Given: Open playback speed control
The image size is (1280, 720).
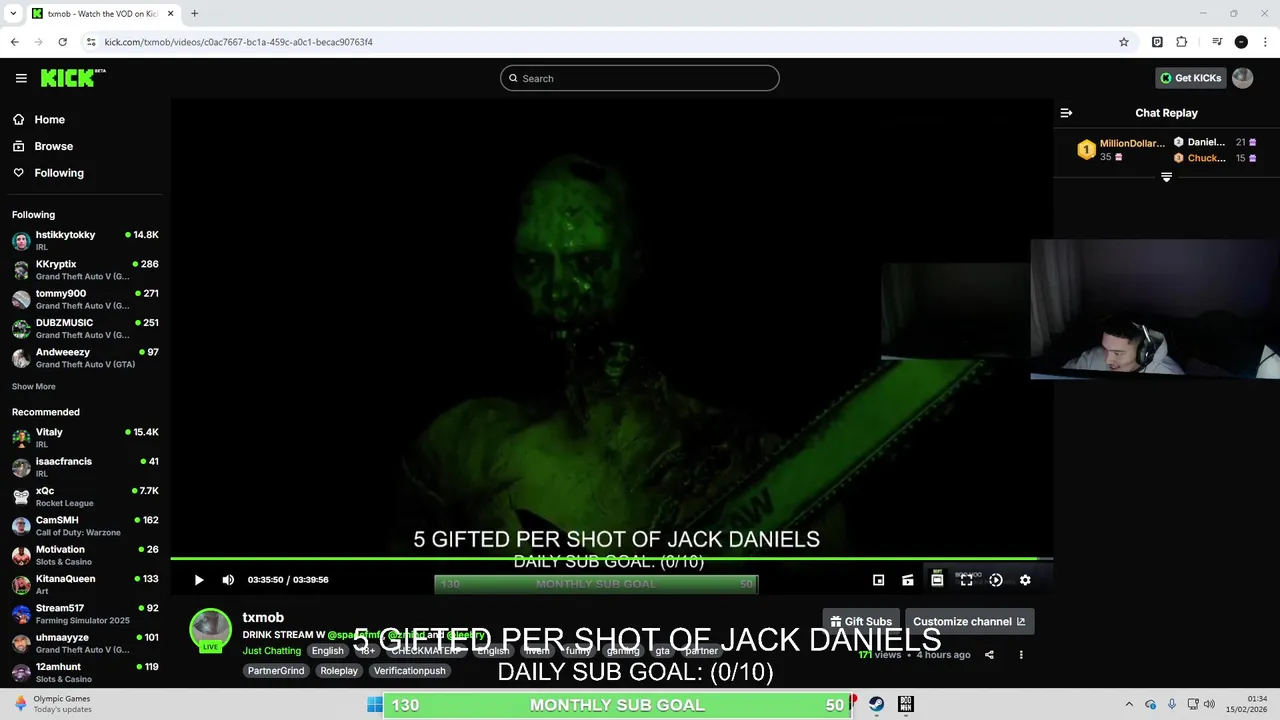Looking at the screenshot, I should [x=996, y=580].
